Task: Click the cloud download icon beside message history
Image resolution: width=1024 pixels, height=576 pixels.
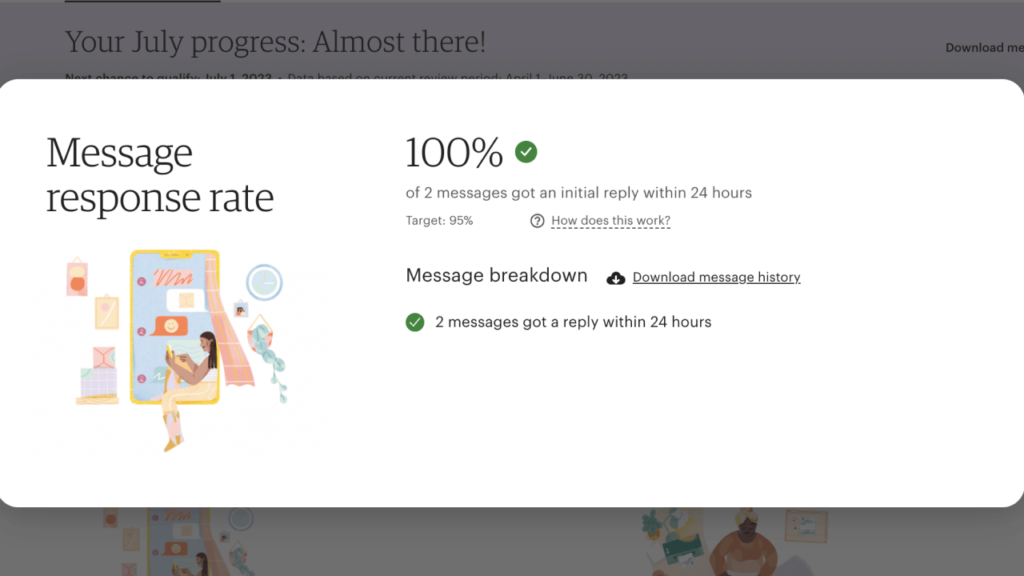Action: tap(615, 276)
